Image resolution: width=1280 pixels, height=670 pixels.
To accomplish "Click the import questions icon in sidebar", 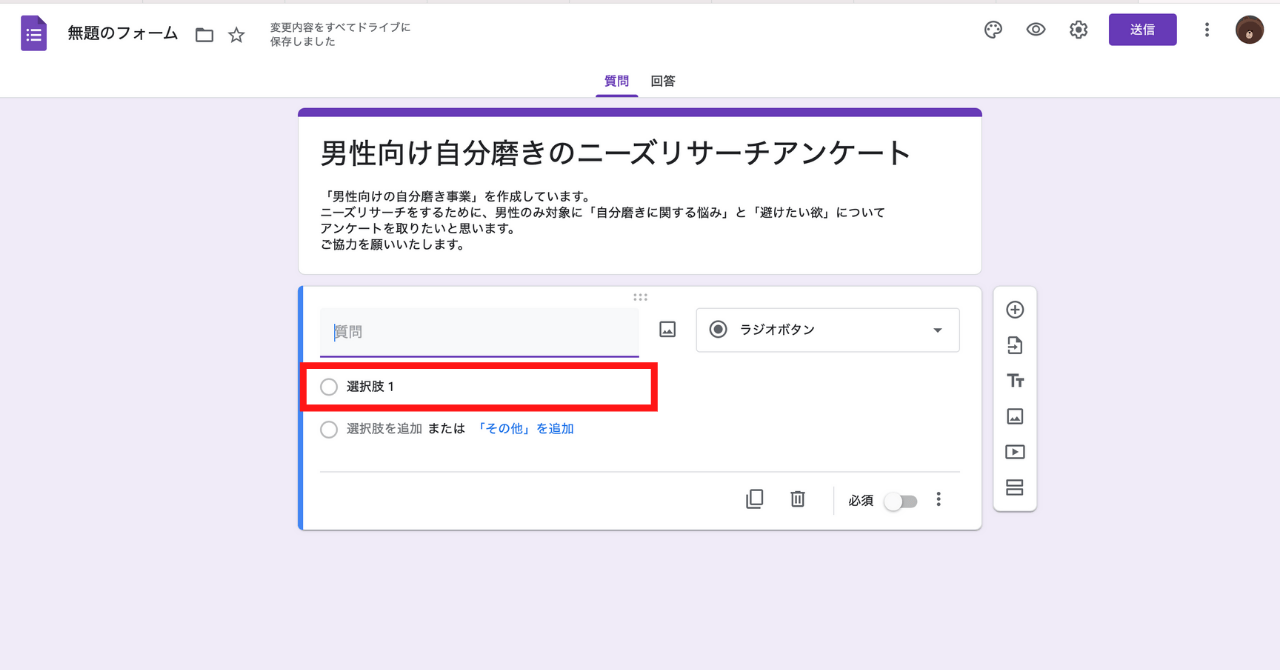I will click(x=1015, y=345).
